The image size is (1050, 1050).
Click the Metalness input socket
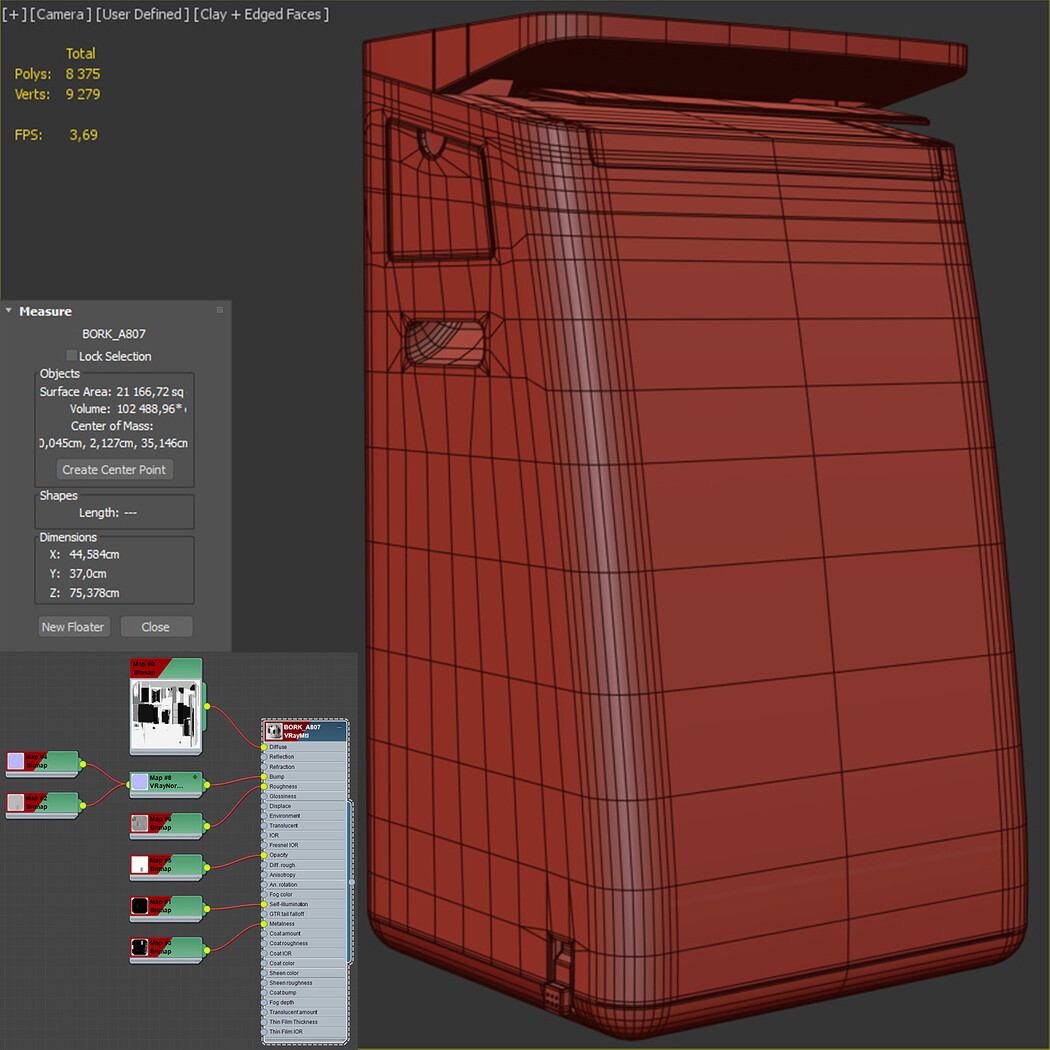click(264, 924)
